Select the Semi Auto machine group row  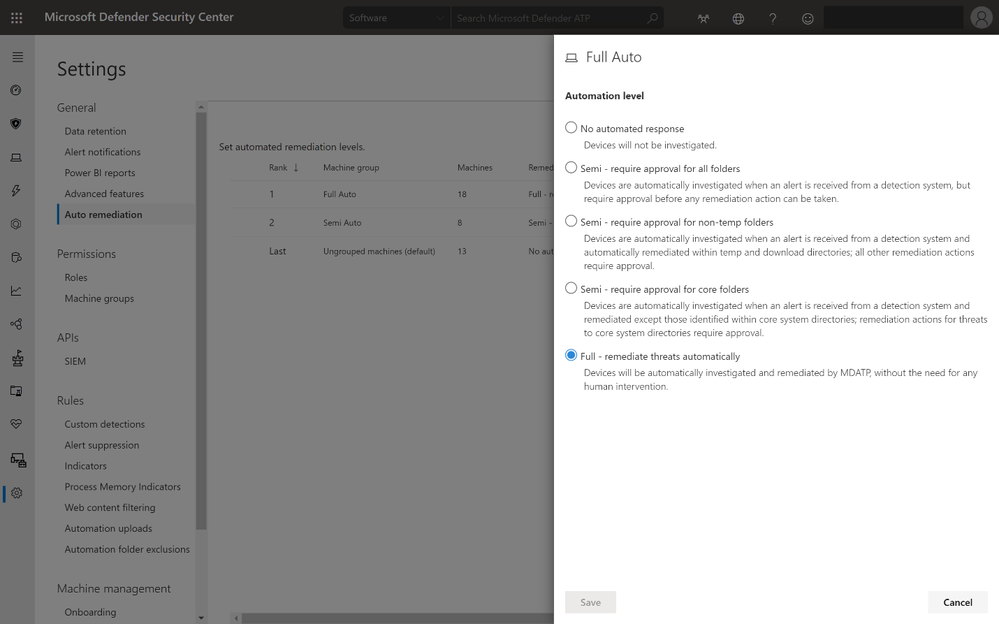[391, 223]
